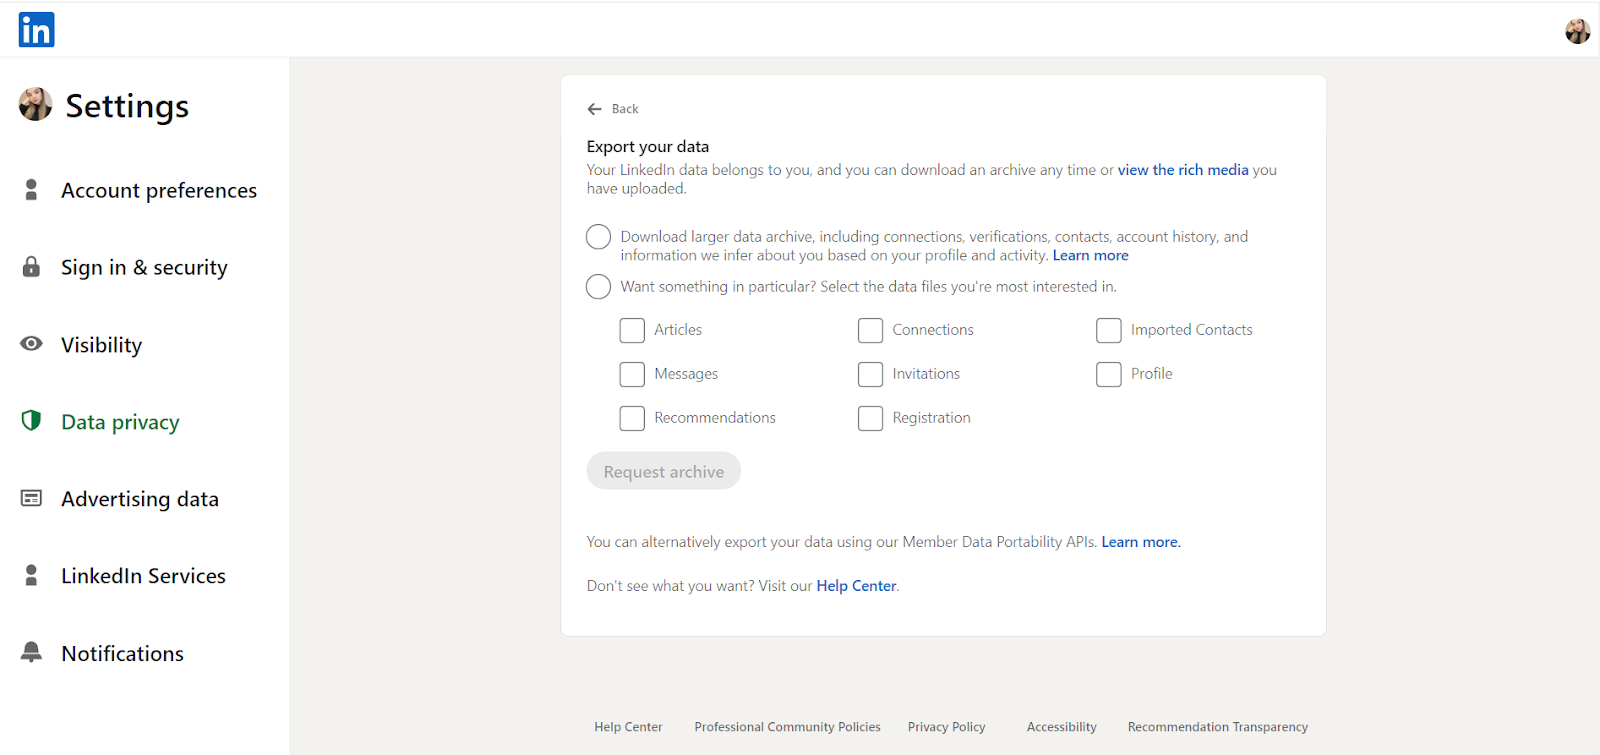Check the Recommendations checkbox
This screenshot has width=1600, height=755.
[x=632, y=418]
